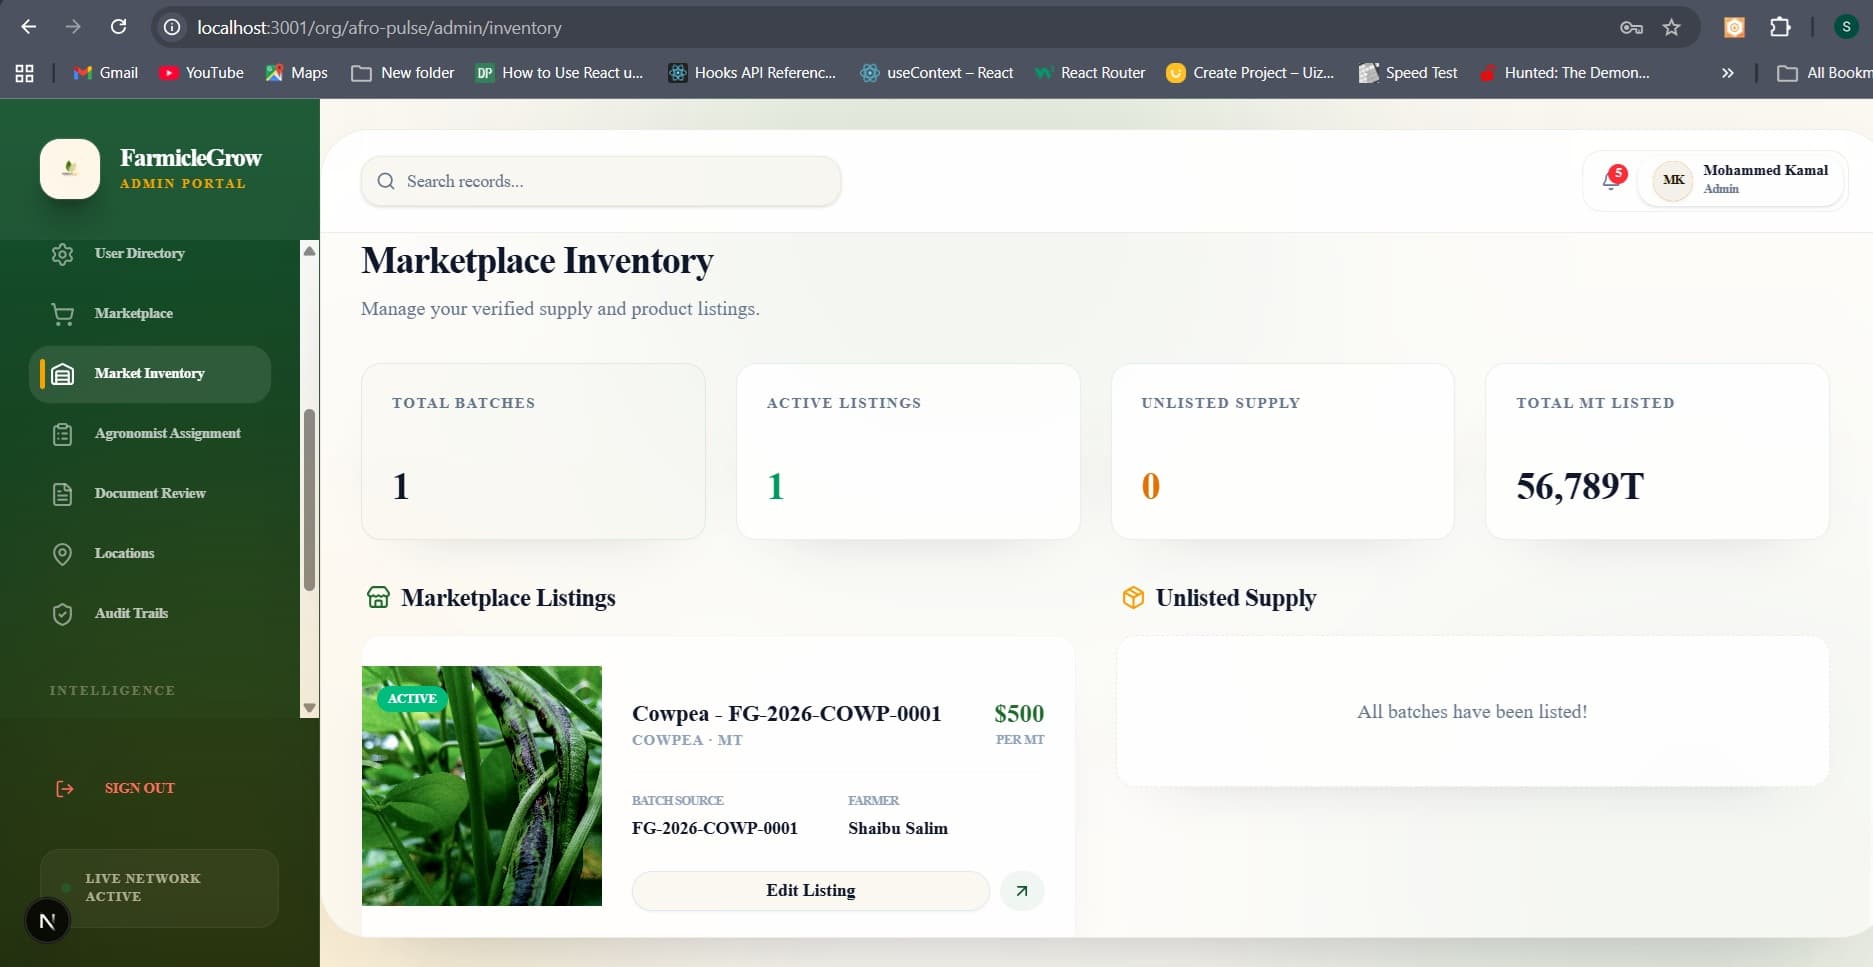Go back with the browser back arrow
Screen dimensions: 1873x967
pyautogui.click(x=29, y=27)
